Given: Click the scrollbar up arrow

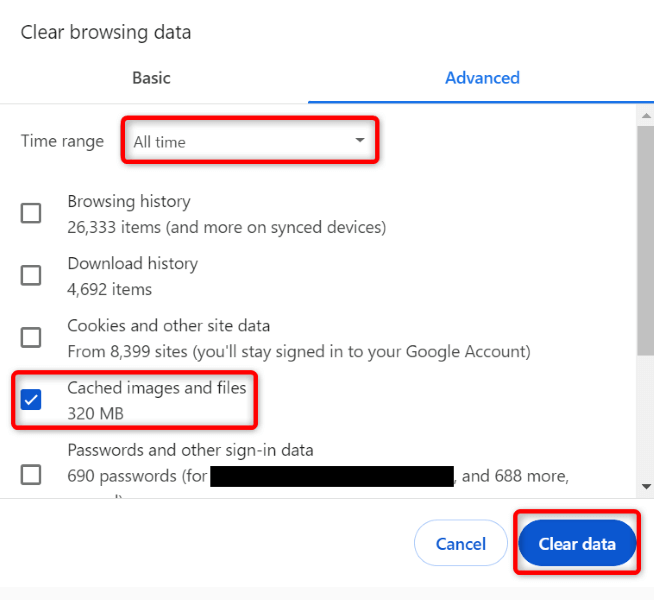Looking at the screenshot, I should (646, 117).
